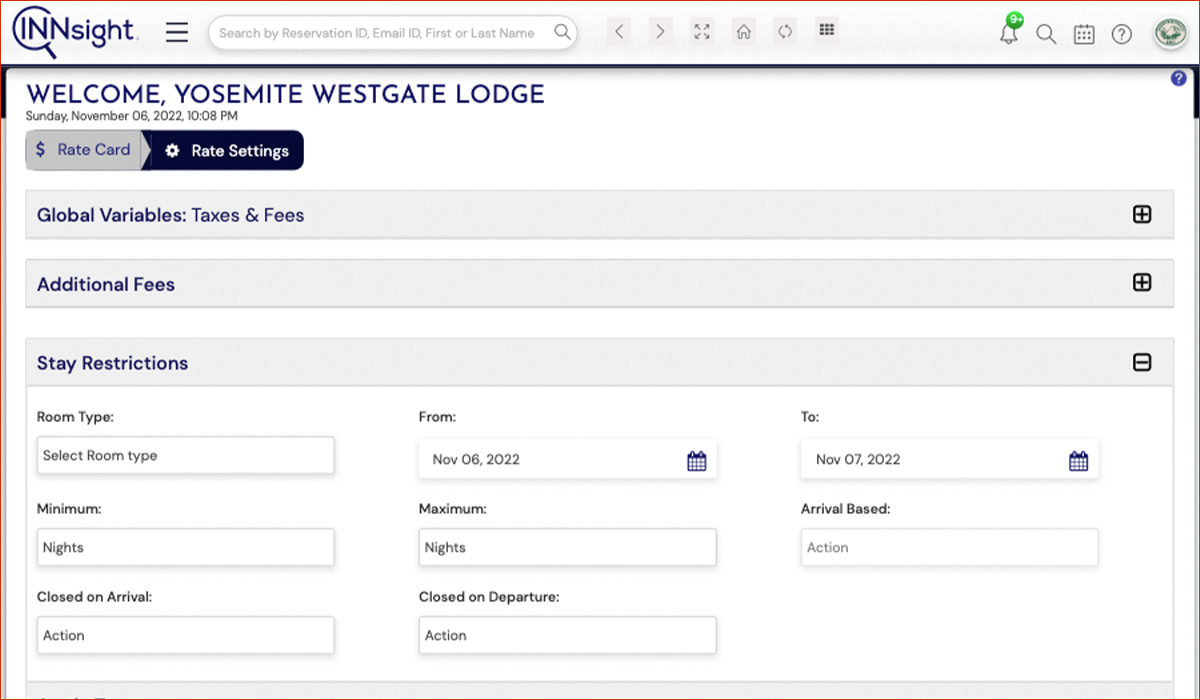Click the Welcome, Yosemite Westgate Lodge heading

click(285, 94)
